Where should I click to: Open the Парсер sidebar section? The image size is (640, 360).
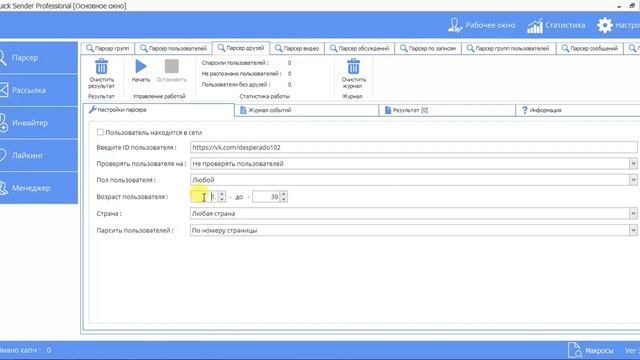click(38, 58)
